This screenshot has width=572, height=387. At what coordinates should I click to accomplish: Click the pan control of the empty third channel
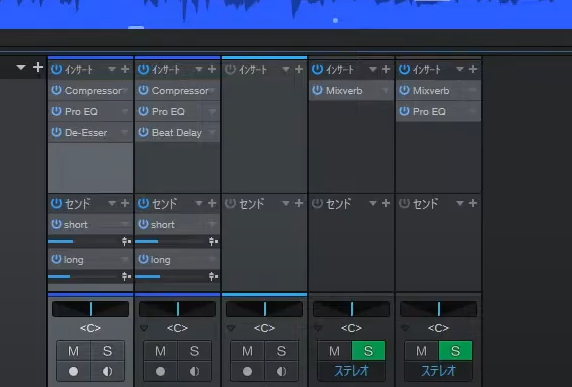[264, 309]
